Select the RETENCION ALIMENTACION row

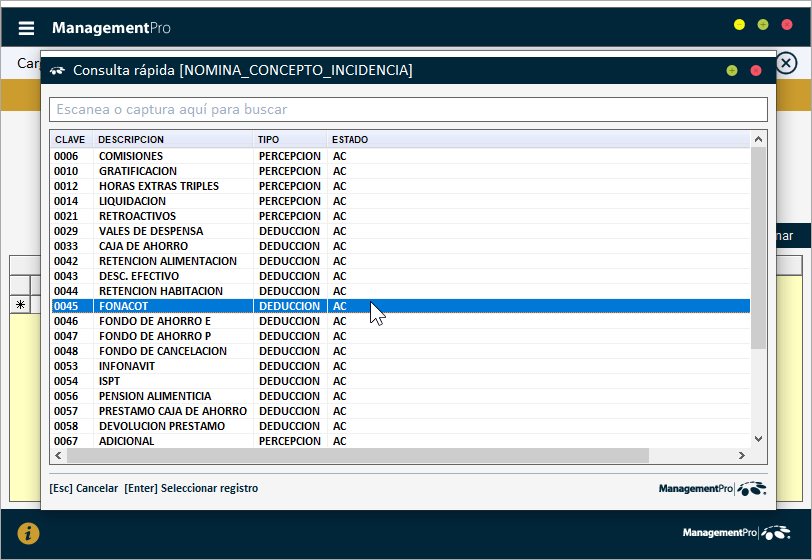(x=400, y=261)
